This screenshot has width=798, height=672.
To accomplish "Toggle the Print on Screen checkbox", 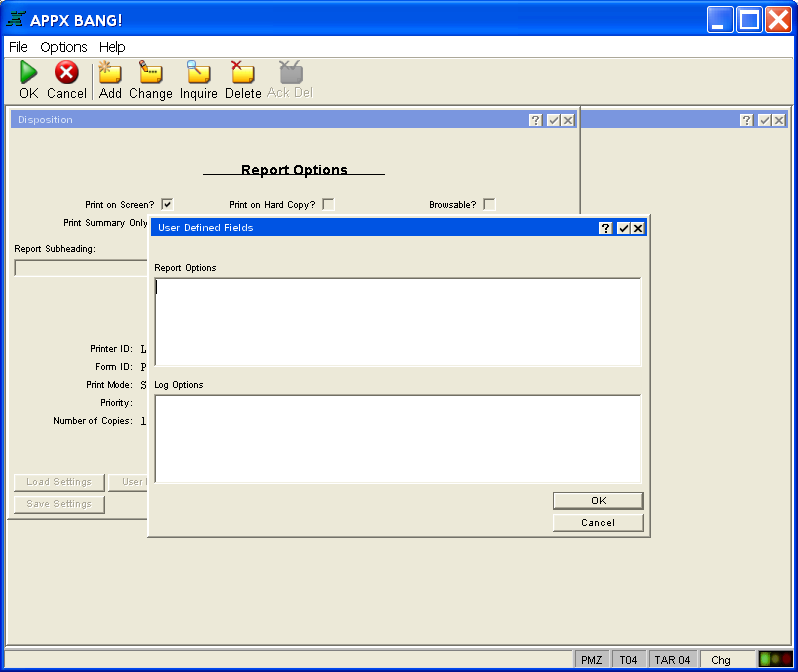I will (167, 204).
